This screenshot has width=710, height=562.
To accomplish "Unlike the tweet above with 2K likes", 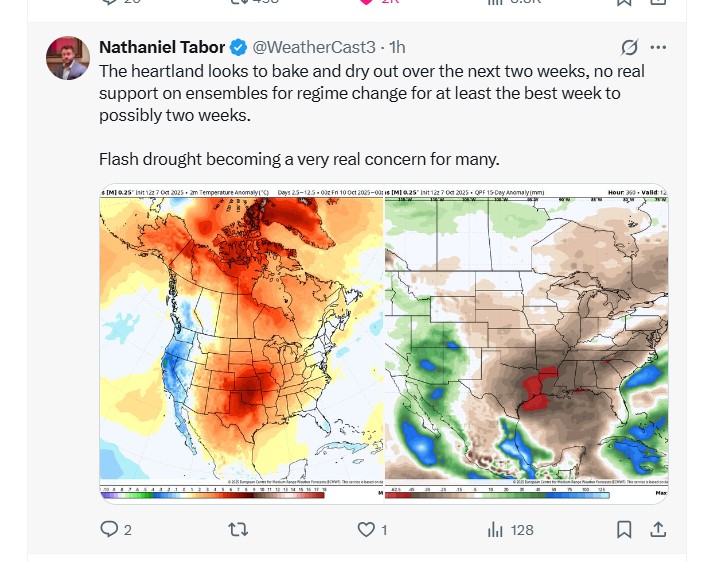I will click(366, 2).
